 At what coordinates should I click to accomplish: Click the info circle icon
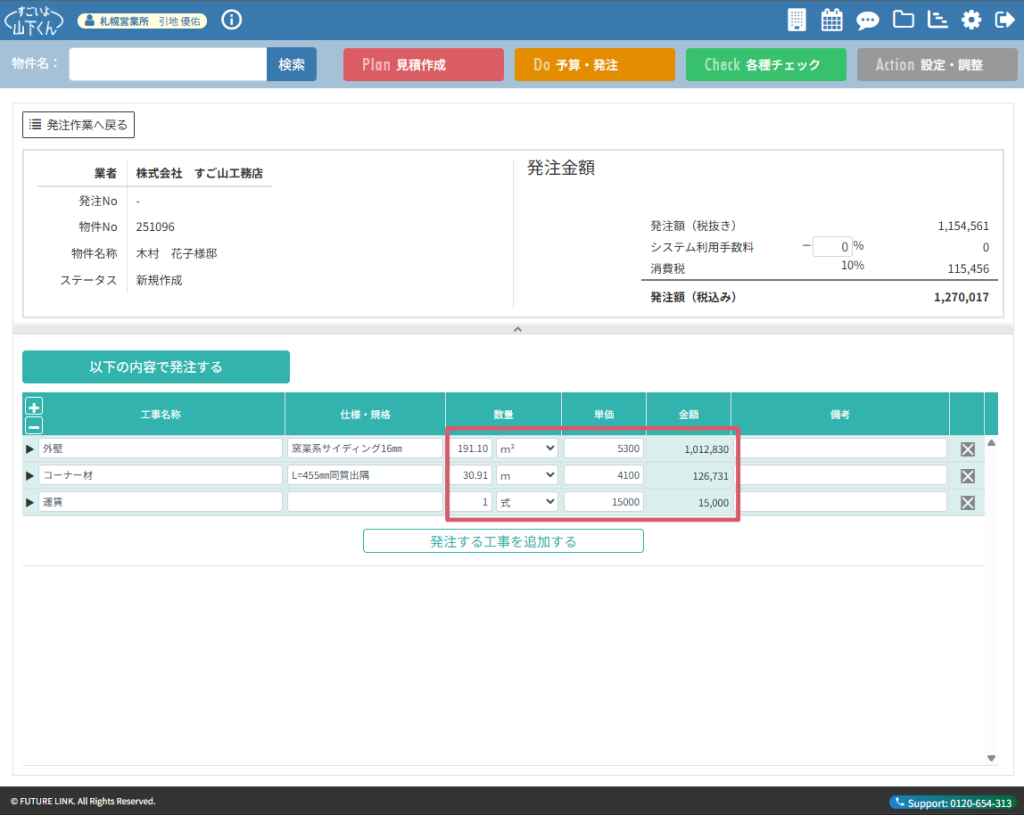pos(231,20)
